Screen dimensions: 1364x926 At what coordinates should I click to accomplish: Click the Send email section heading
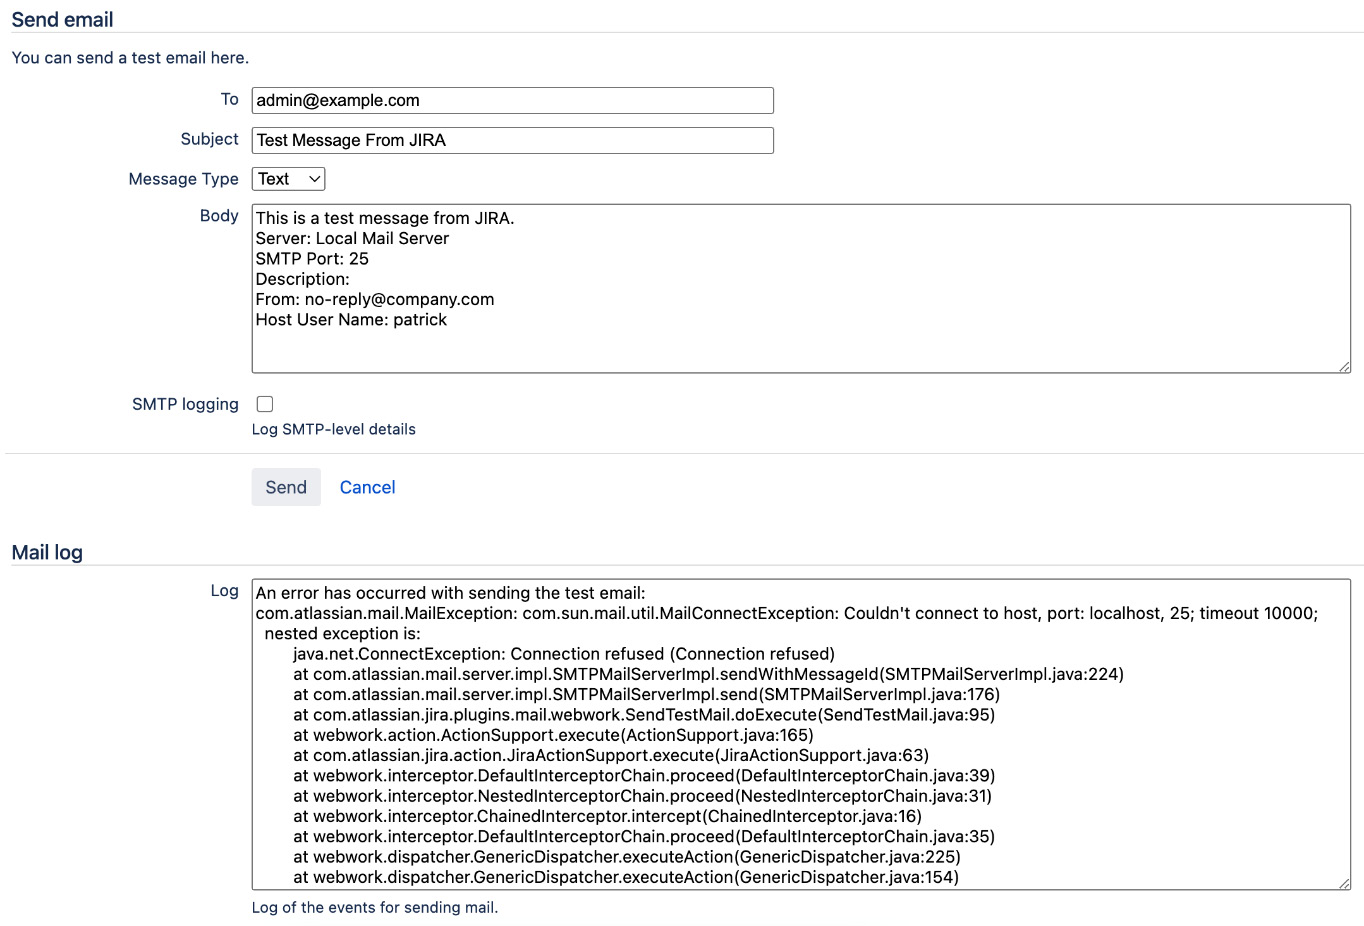click(x=62, y=19)
